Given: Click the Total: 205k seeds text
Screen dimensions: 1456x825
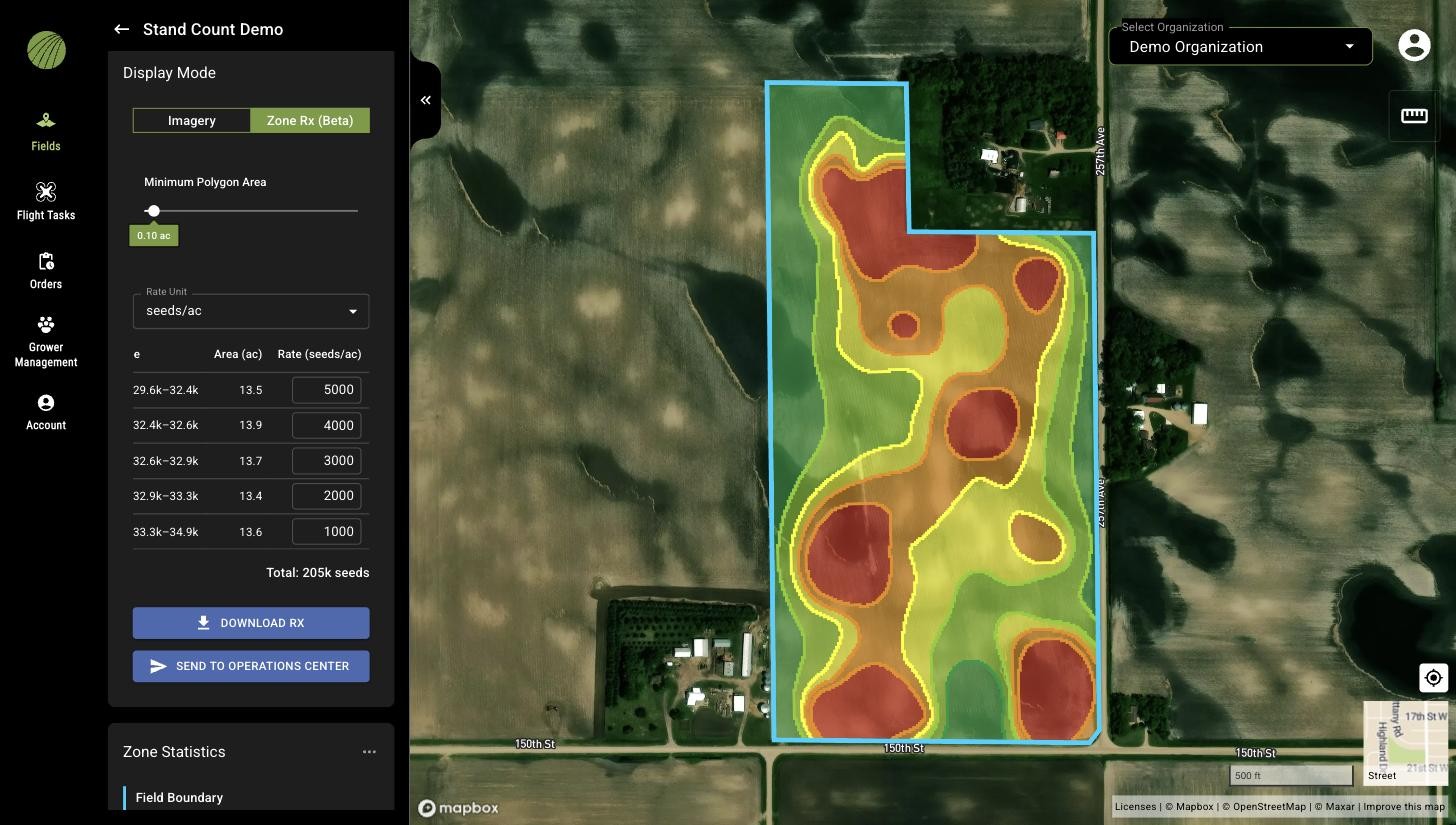Looking at the screenshot, I should (x=317, y=573).
